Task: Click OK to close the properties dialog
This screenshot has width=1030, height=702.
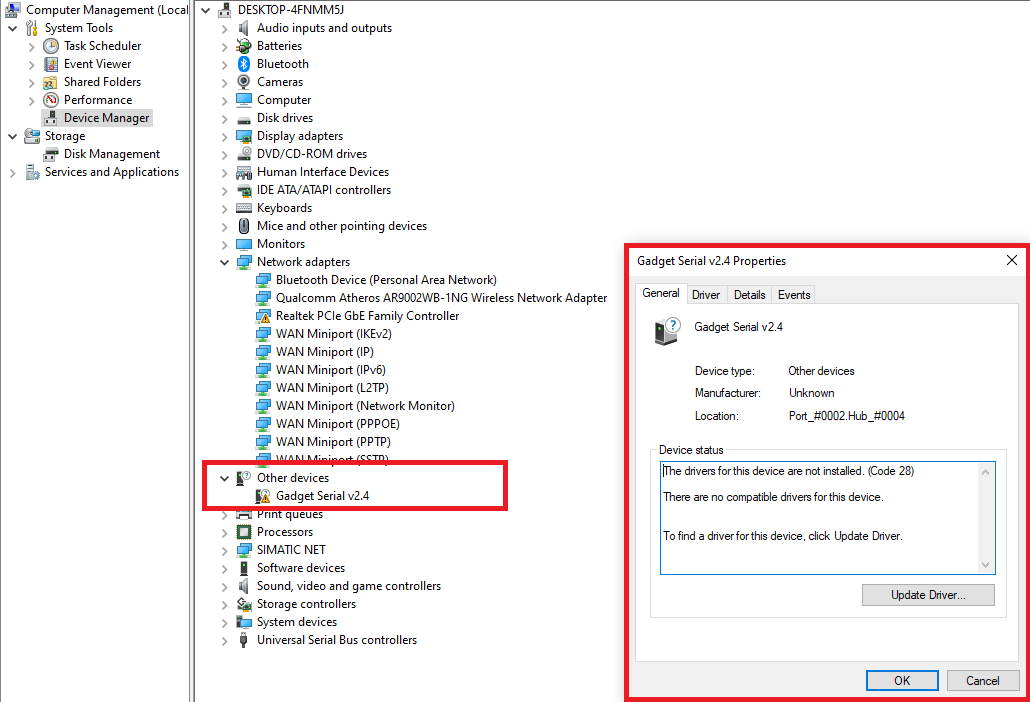Action: coord(902,680)
